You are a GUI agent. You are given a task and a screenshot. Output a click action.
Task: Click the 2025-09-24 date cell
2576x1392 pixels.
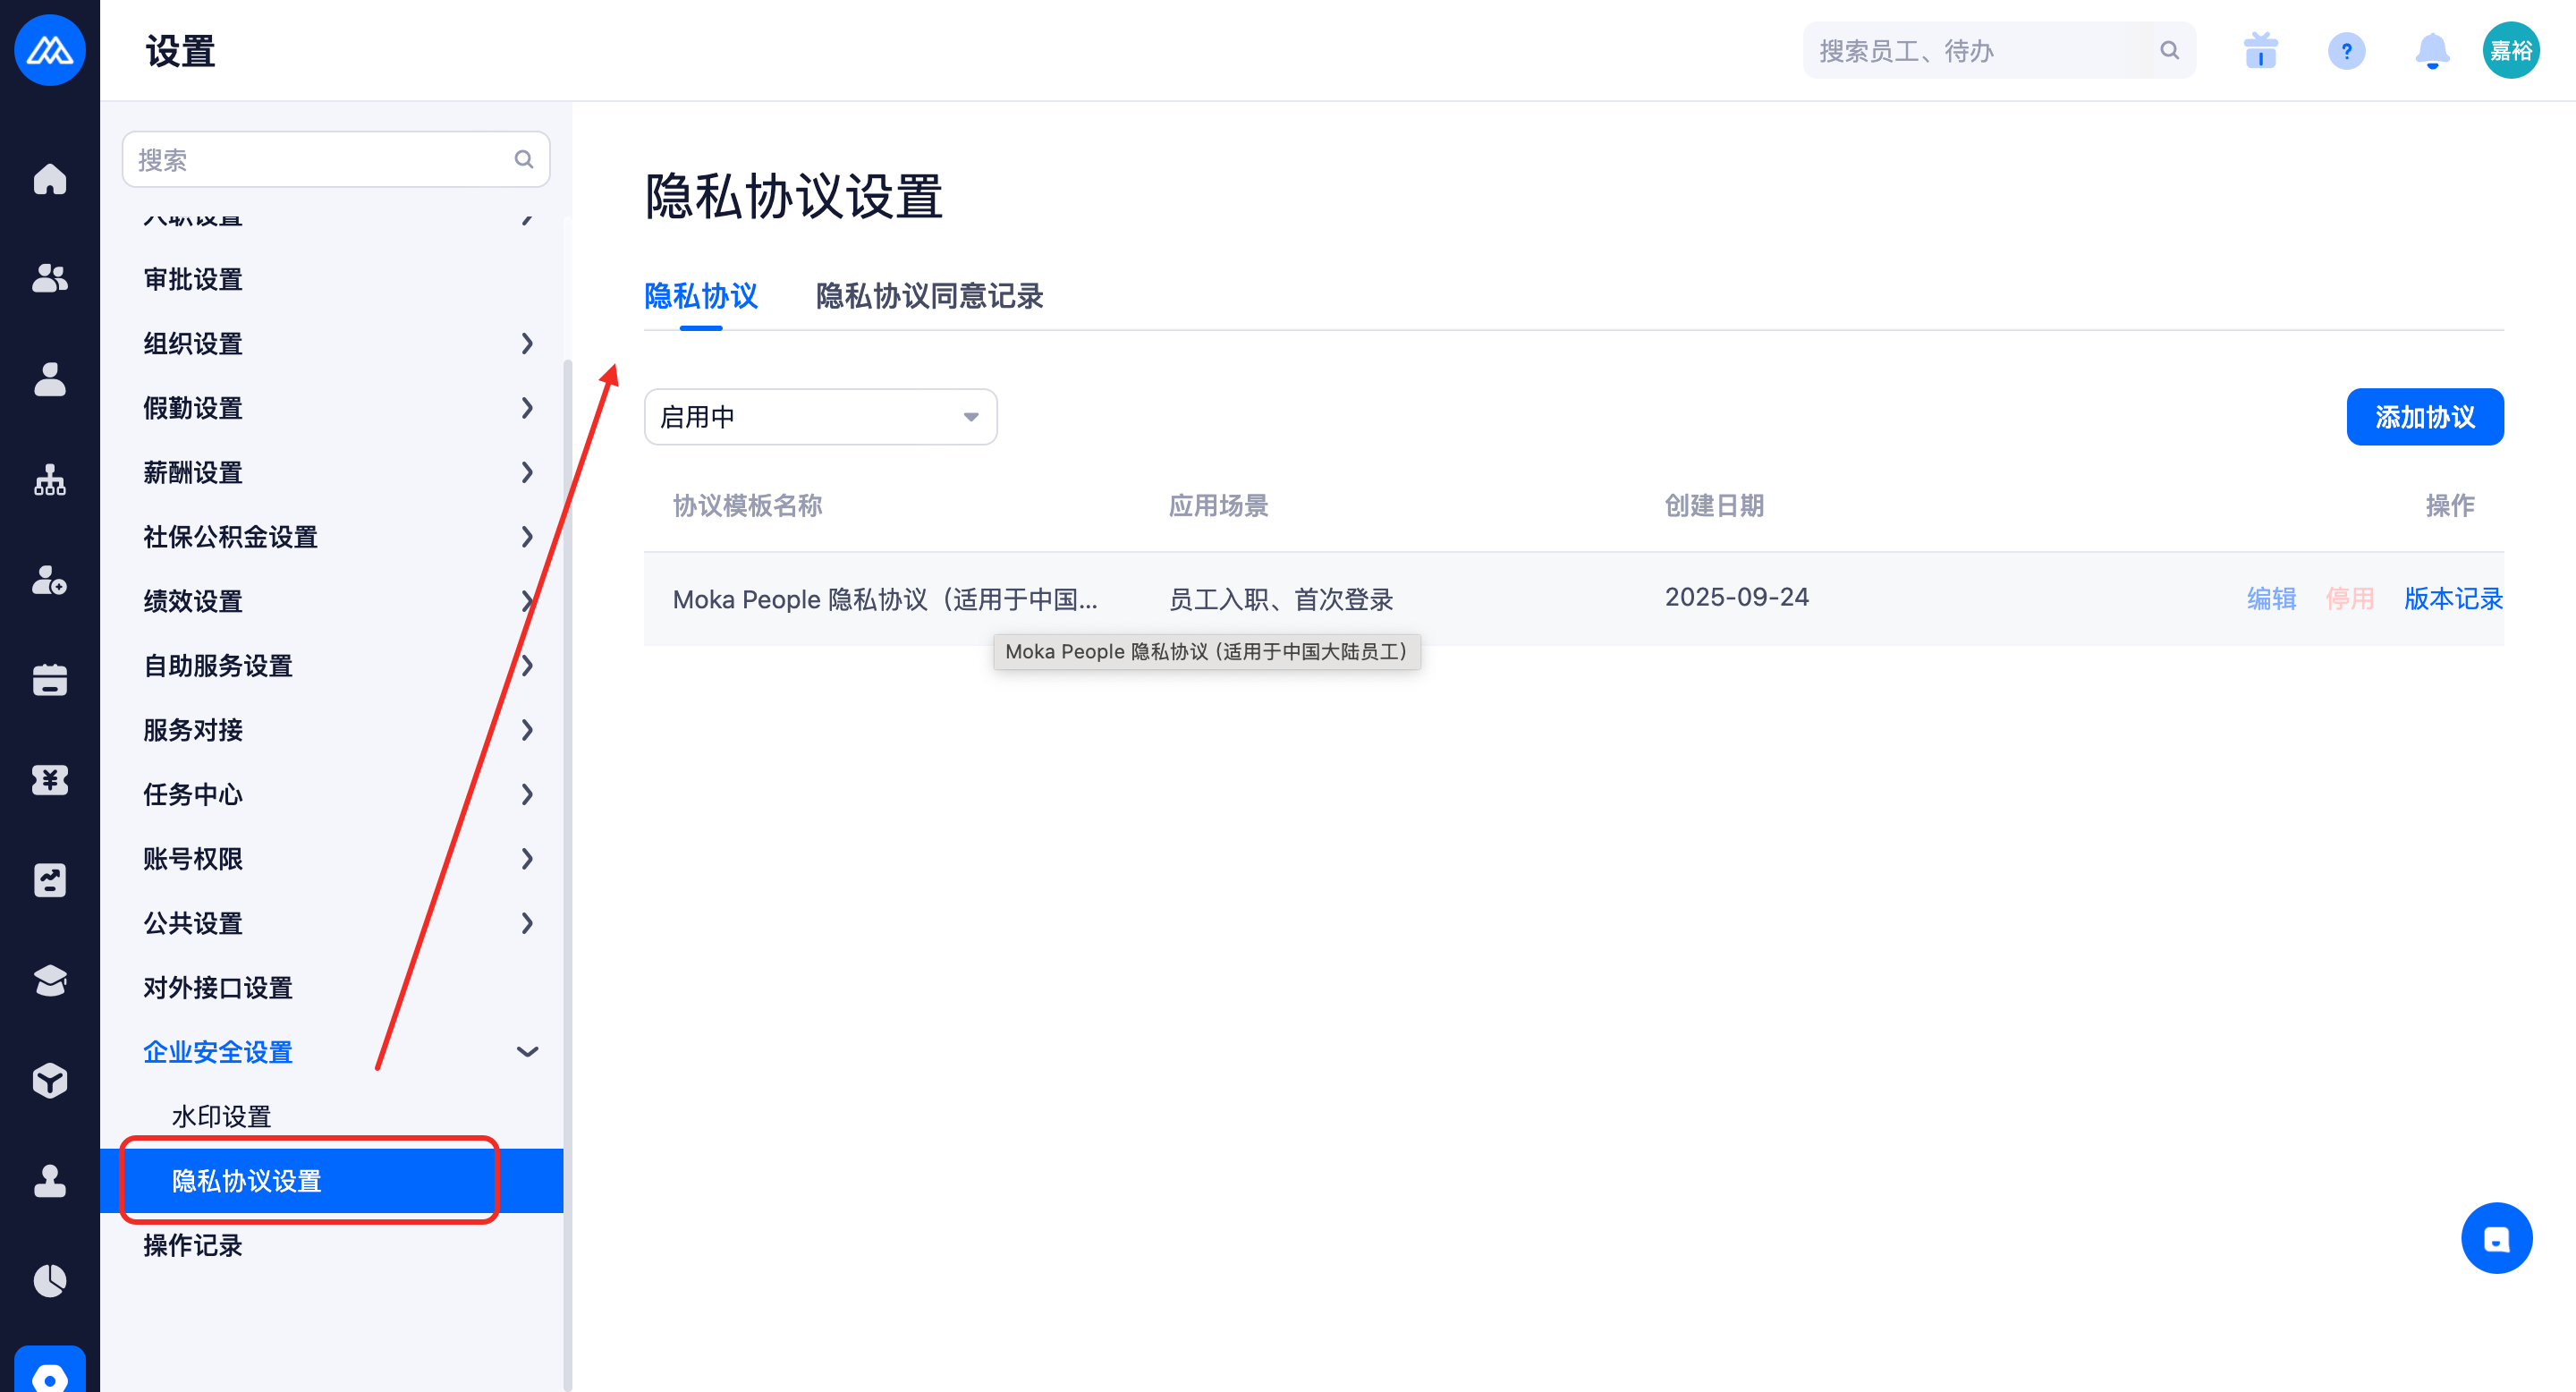pos(1737,598)
